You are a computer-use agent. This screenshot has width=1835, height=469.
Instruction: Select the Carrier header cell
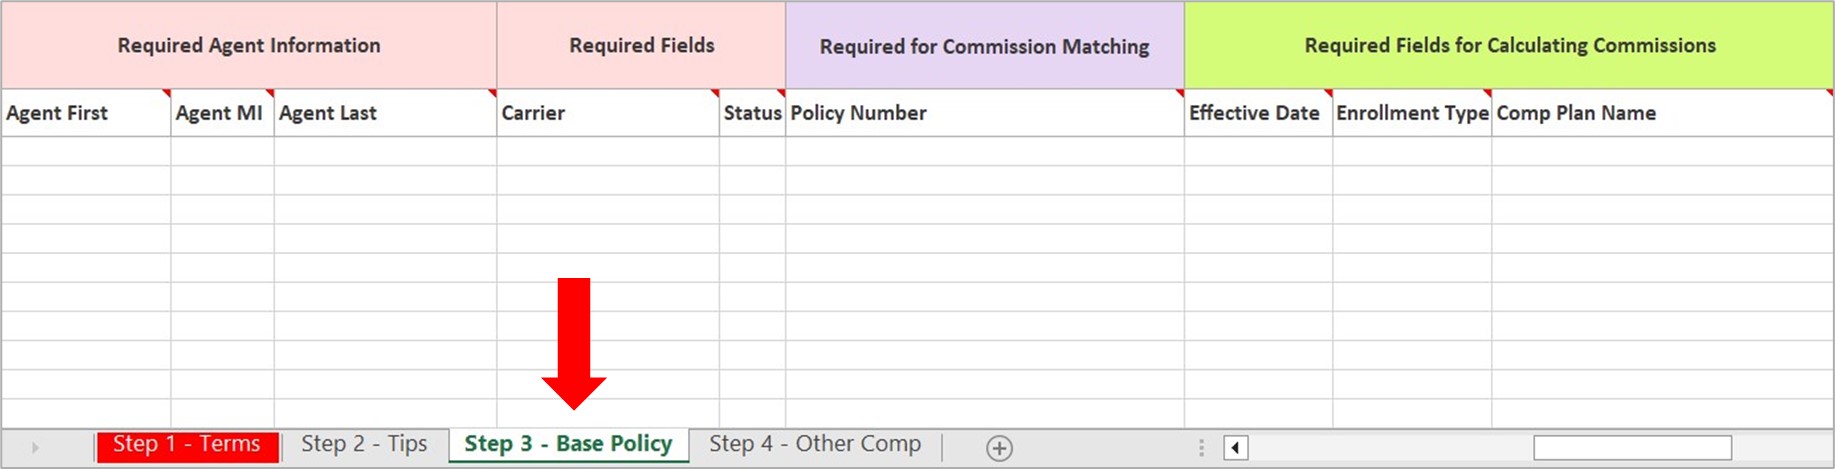[607, 113]
